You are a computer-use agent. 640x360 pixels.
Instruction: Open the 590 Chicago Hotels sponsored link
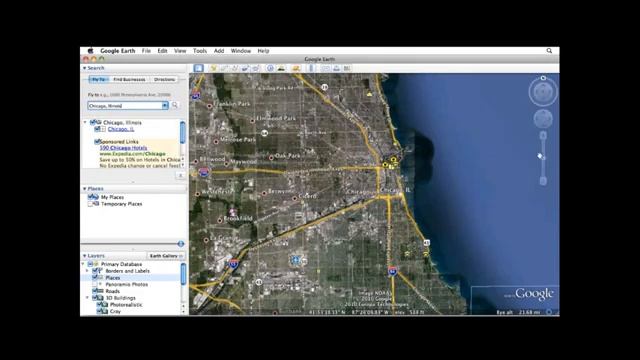(123, 148)
